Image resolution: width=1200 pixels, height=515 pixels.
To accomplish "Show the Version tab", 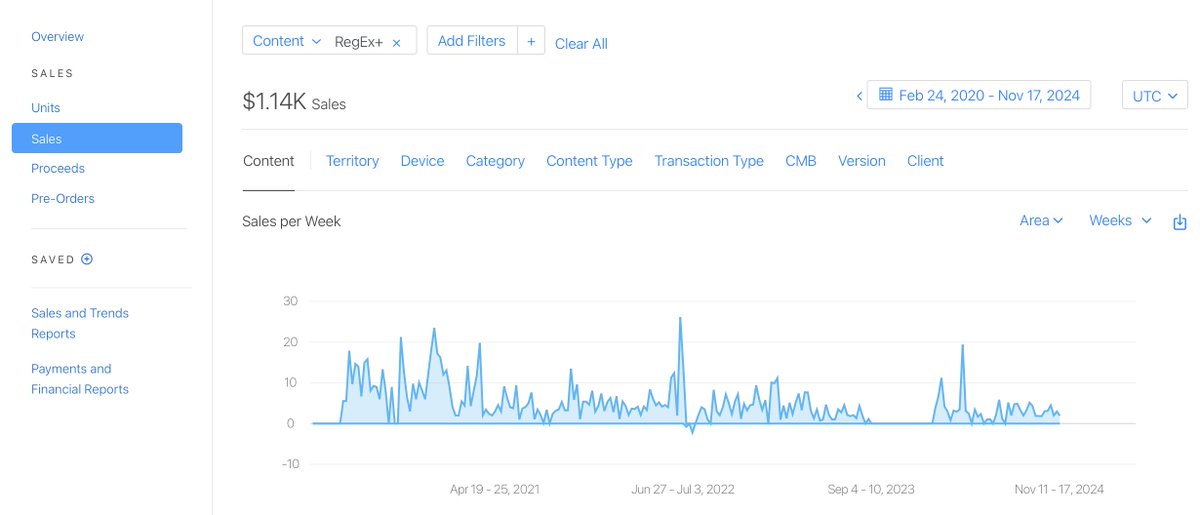I will click(862, 161).
